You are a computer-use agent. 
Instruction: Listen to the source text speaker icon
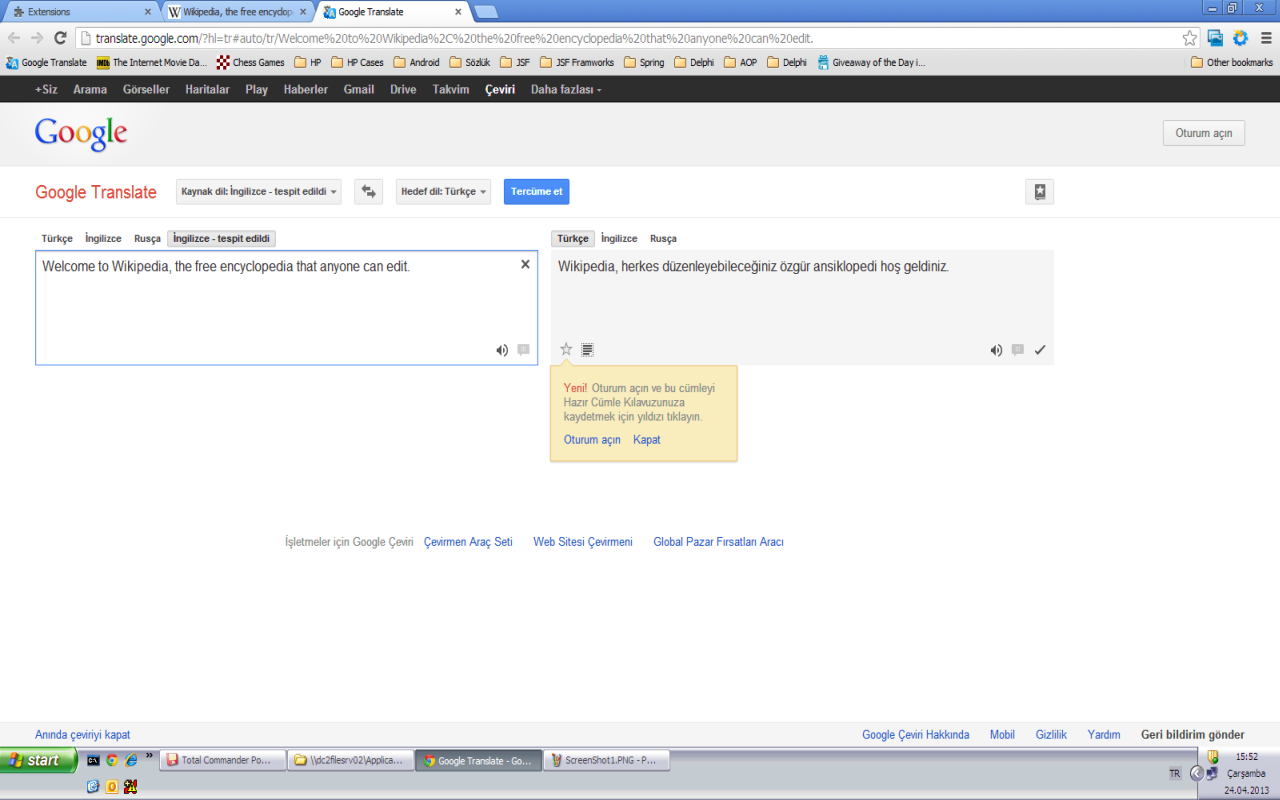pos(502,350)
